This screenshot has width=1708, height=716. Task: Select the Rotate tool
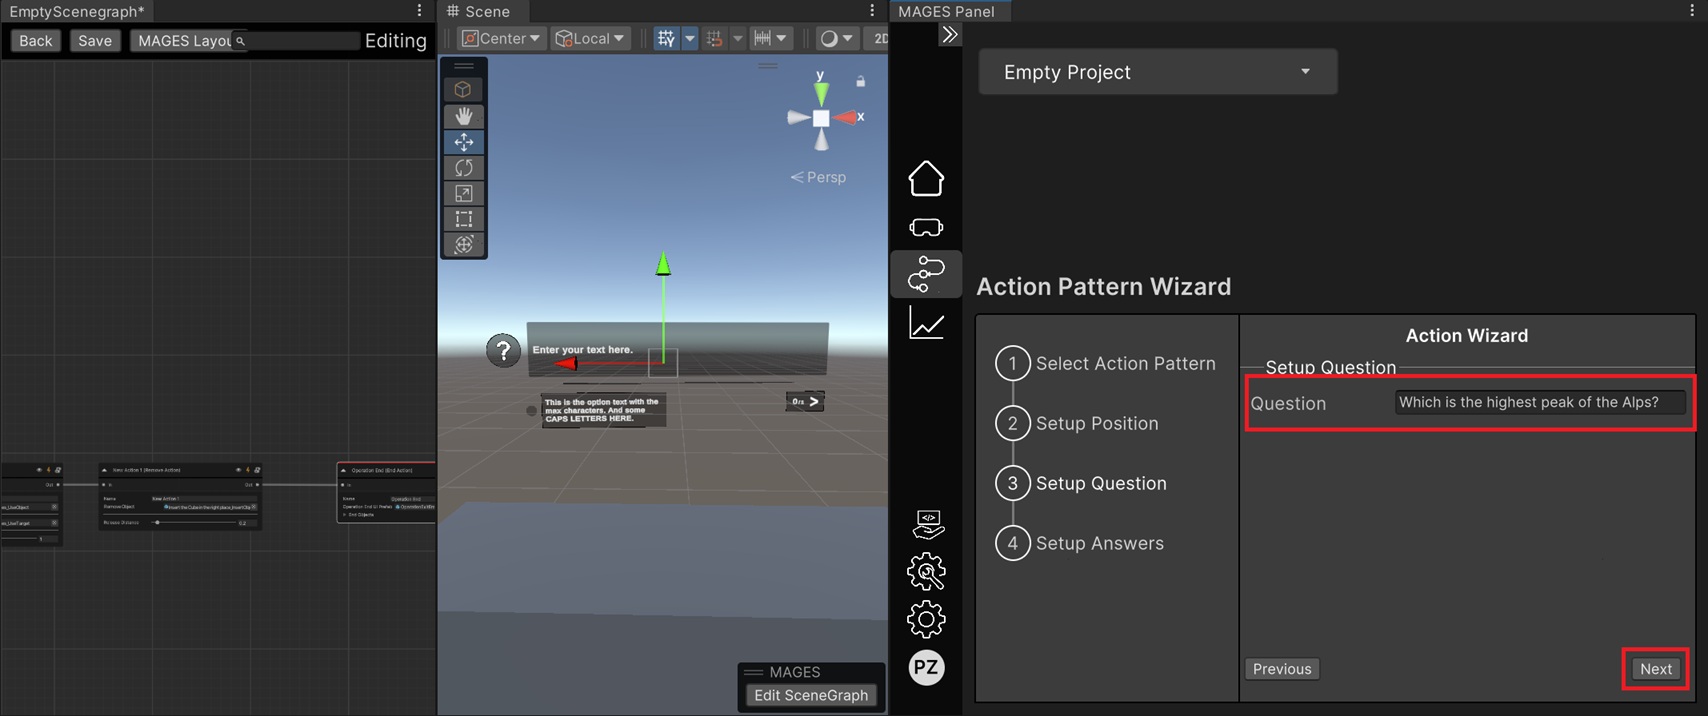[x=464, y=168]
